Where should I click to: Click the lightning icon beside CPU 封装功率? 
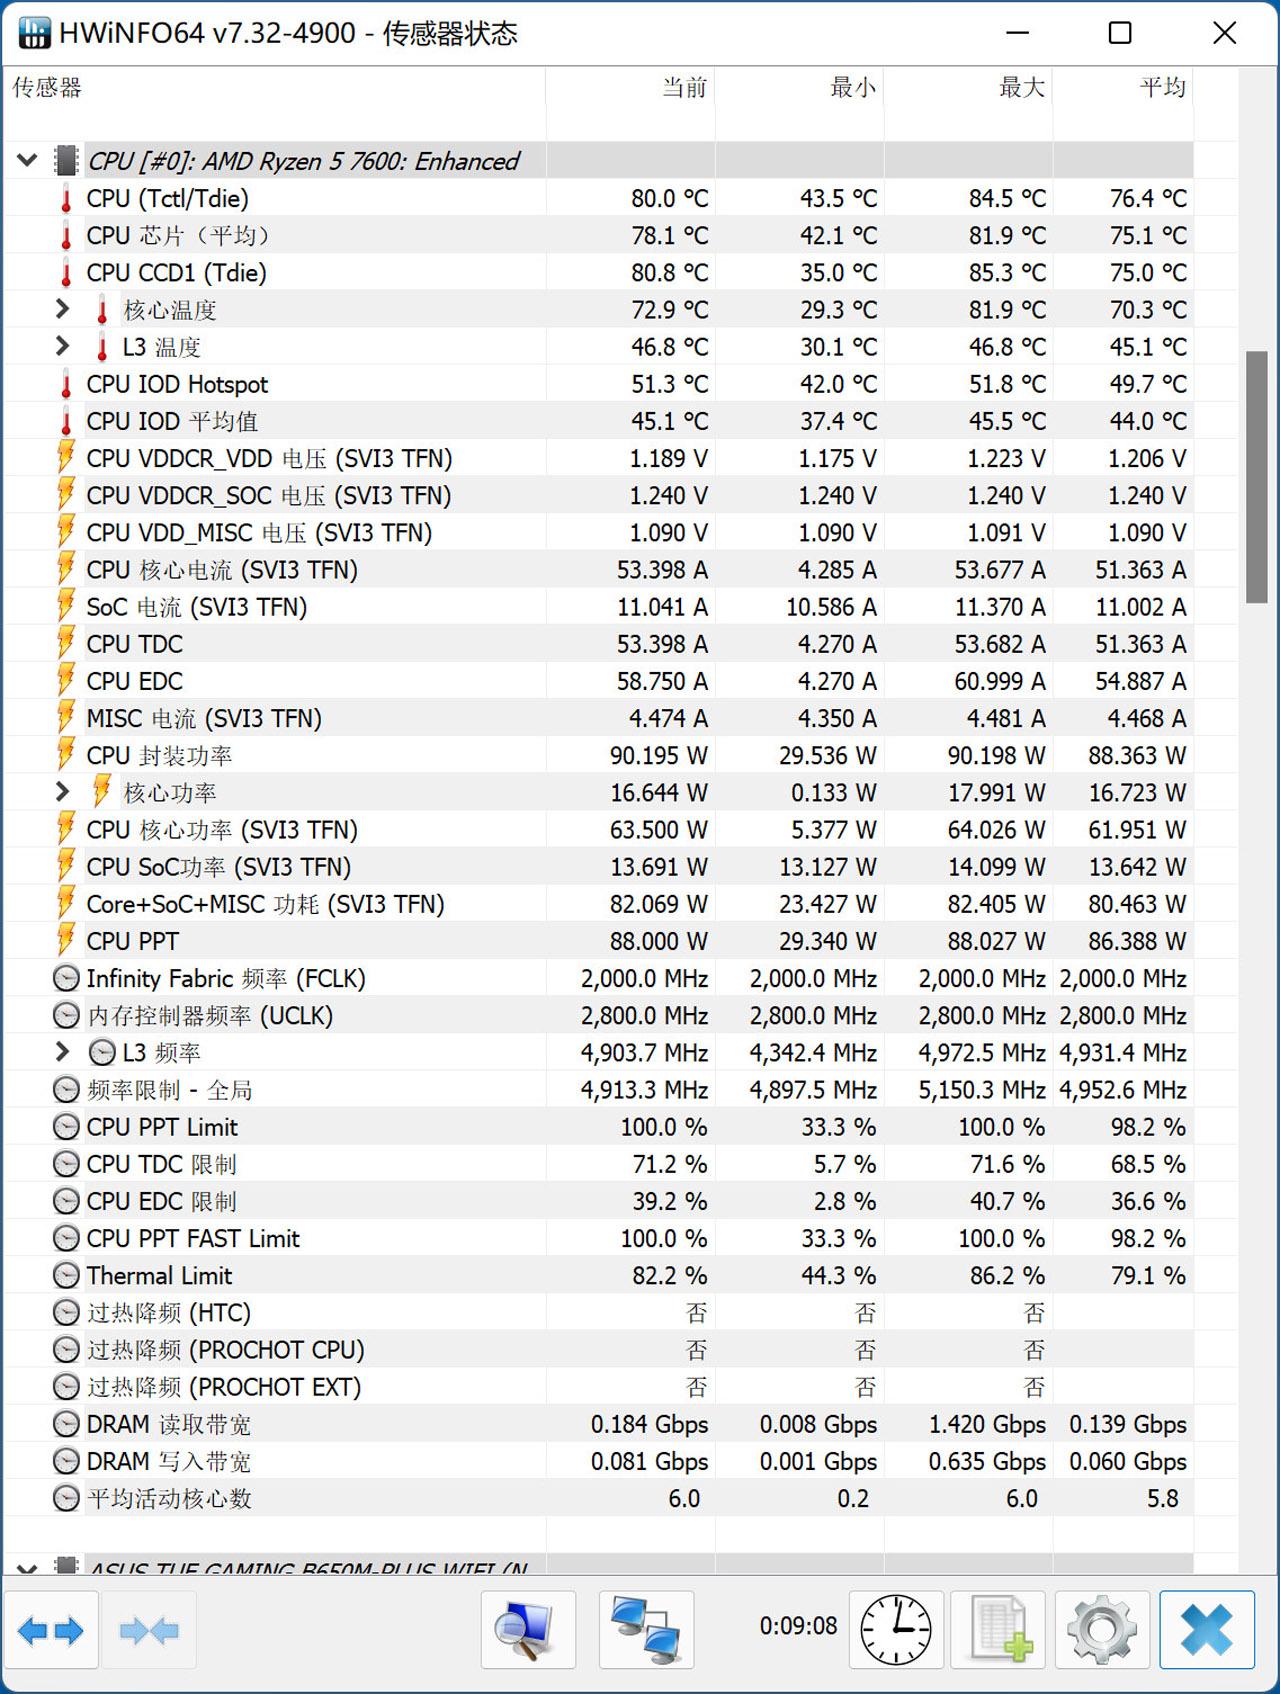[66, 754]
